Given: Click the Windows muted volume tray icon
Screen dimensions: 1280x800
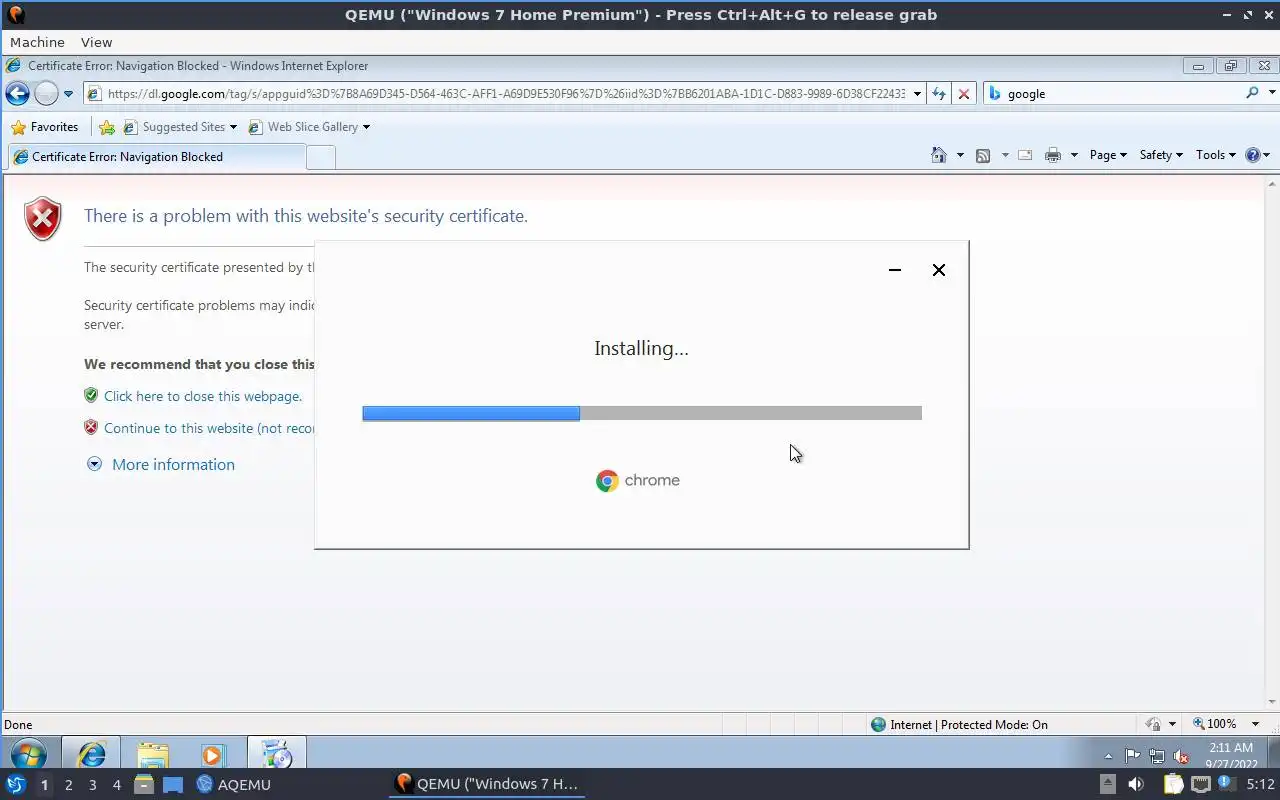Looking at the screenshot, I should pyautogui.click(x=1181, y=756).
